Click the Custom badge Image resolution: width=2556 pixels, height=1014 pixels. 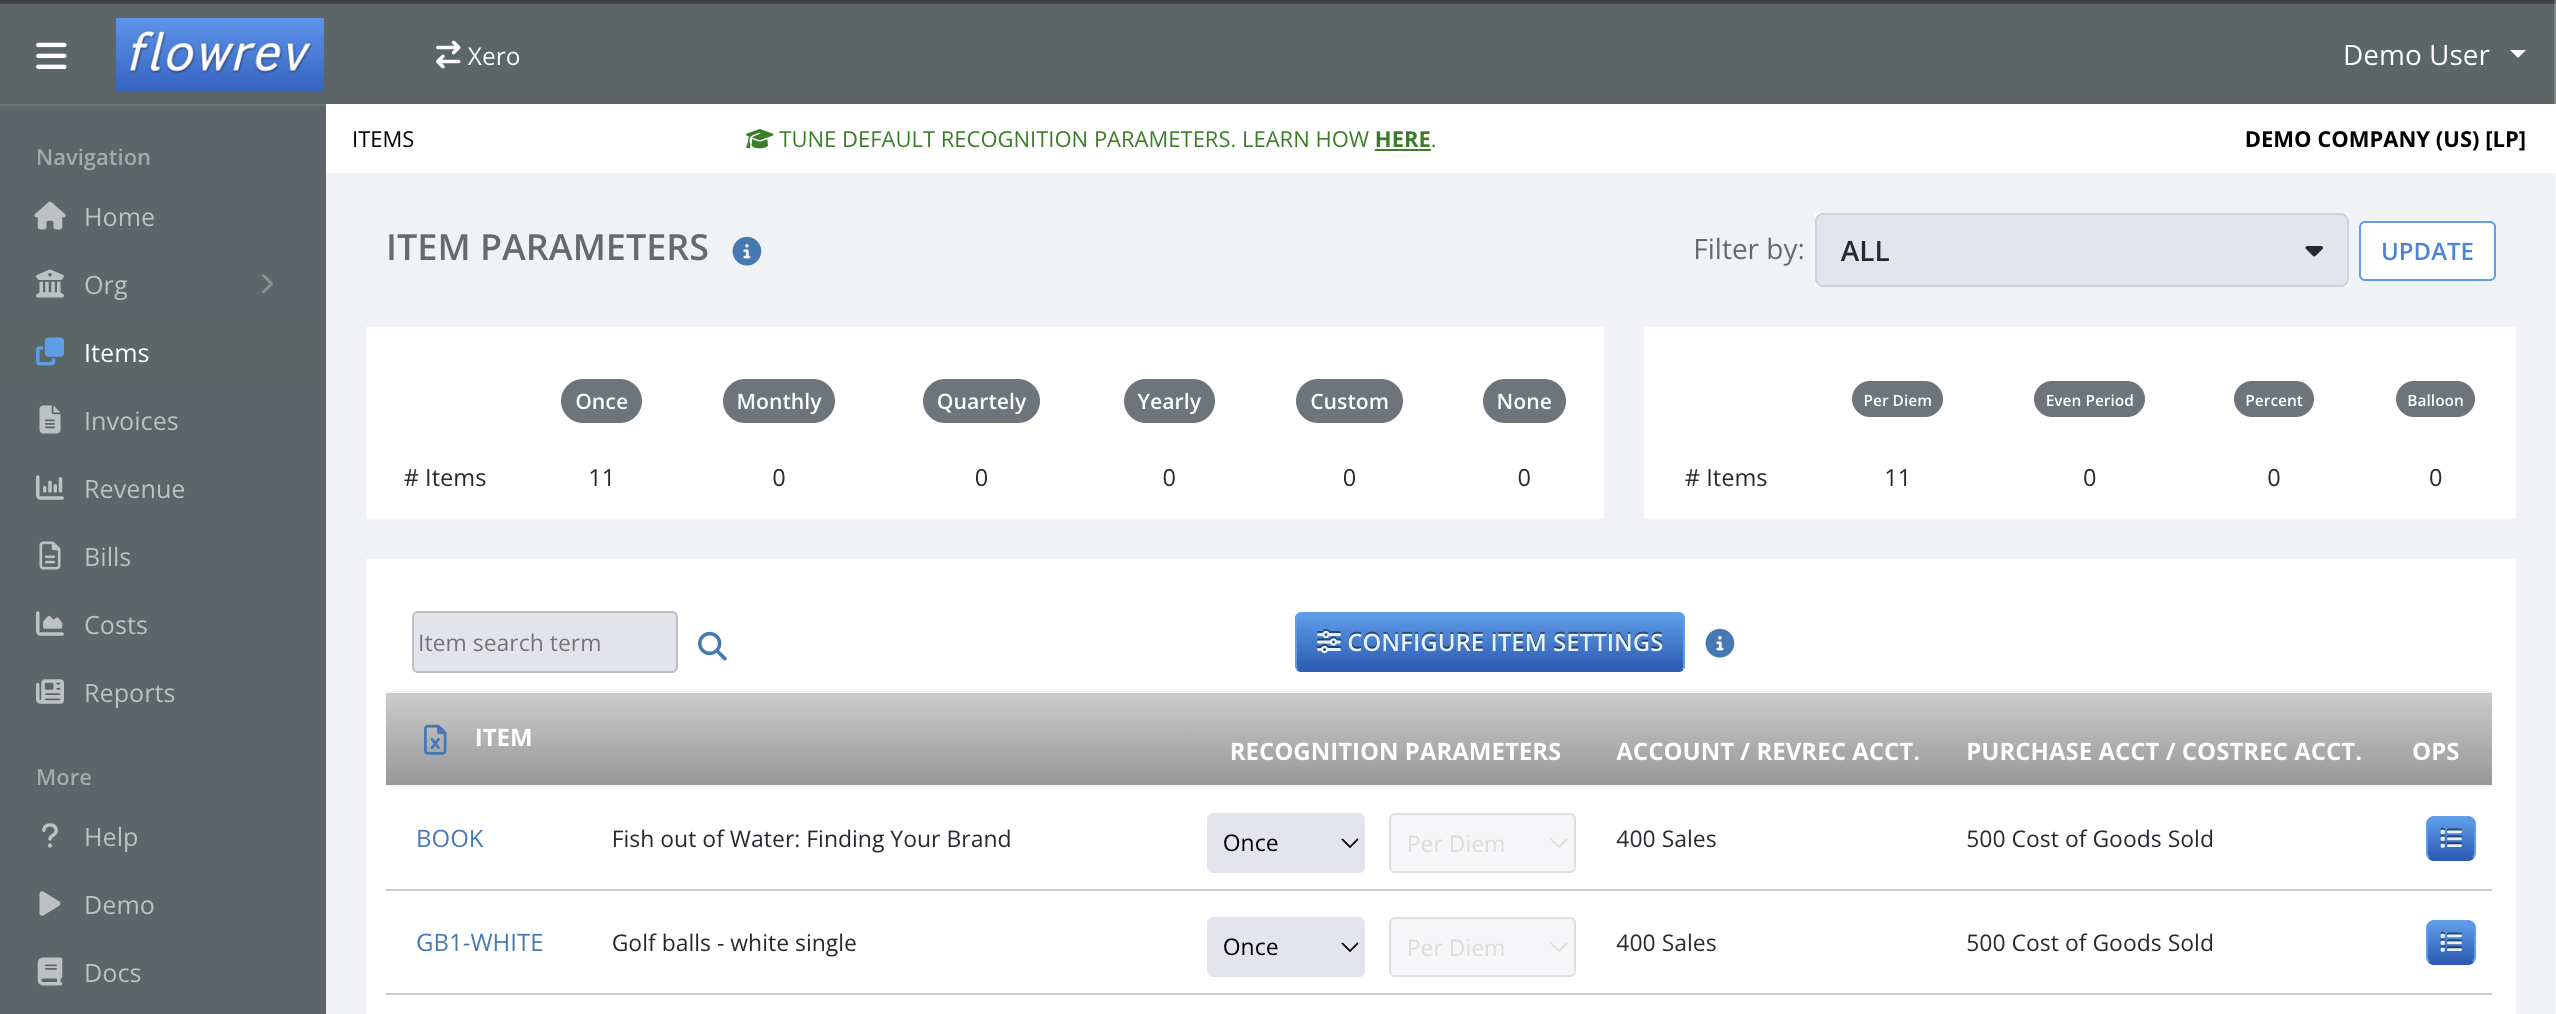point(1349,401)
